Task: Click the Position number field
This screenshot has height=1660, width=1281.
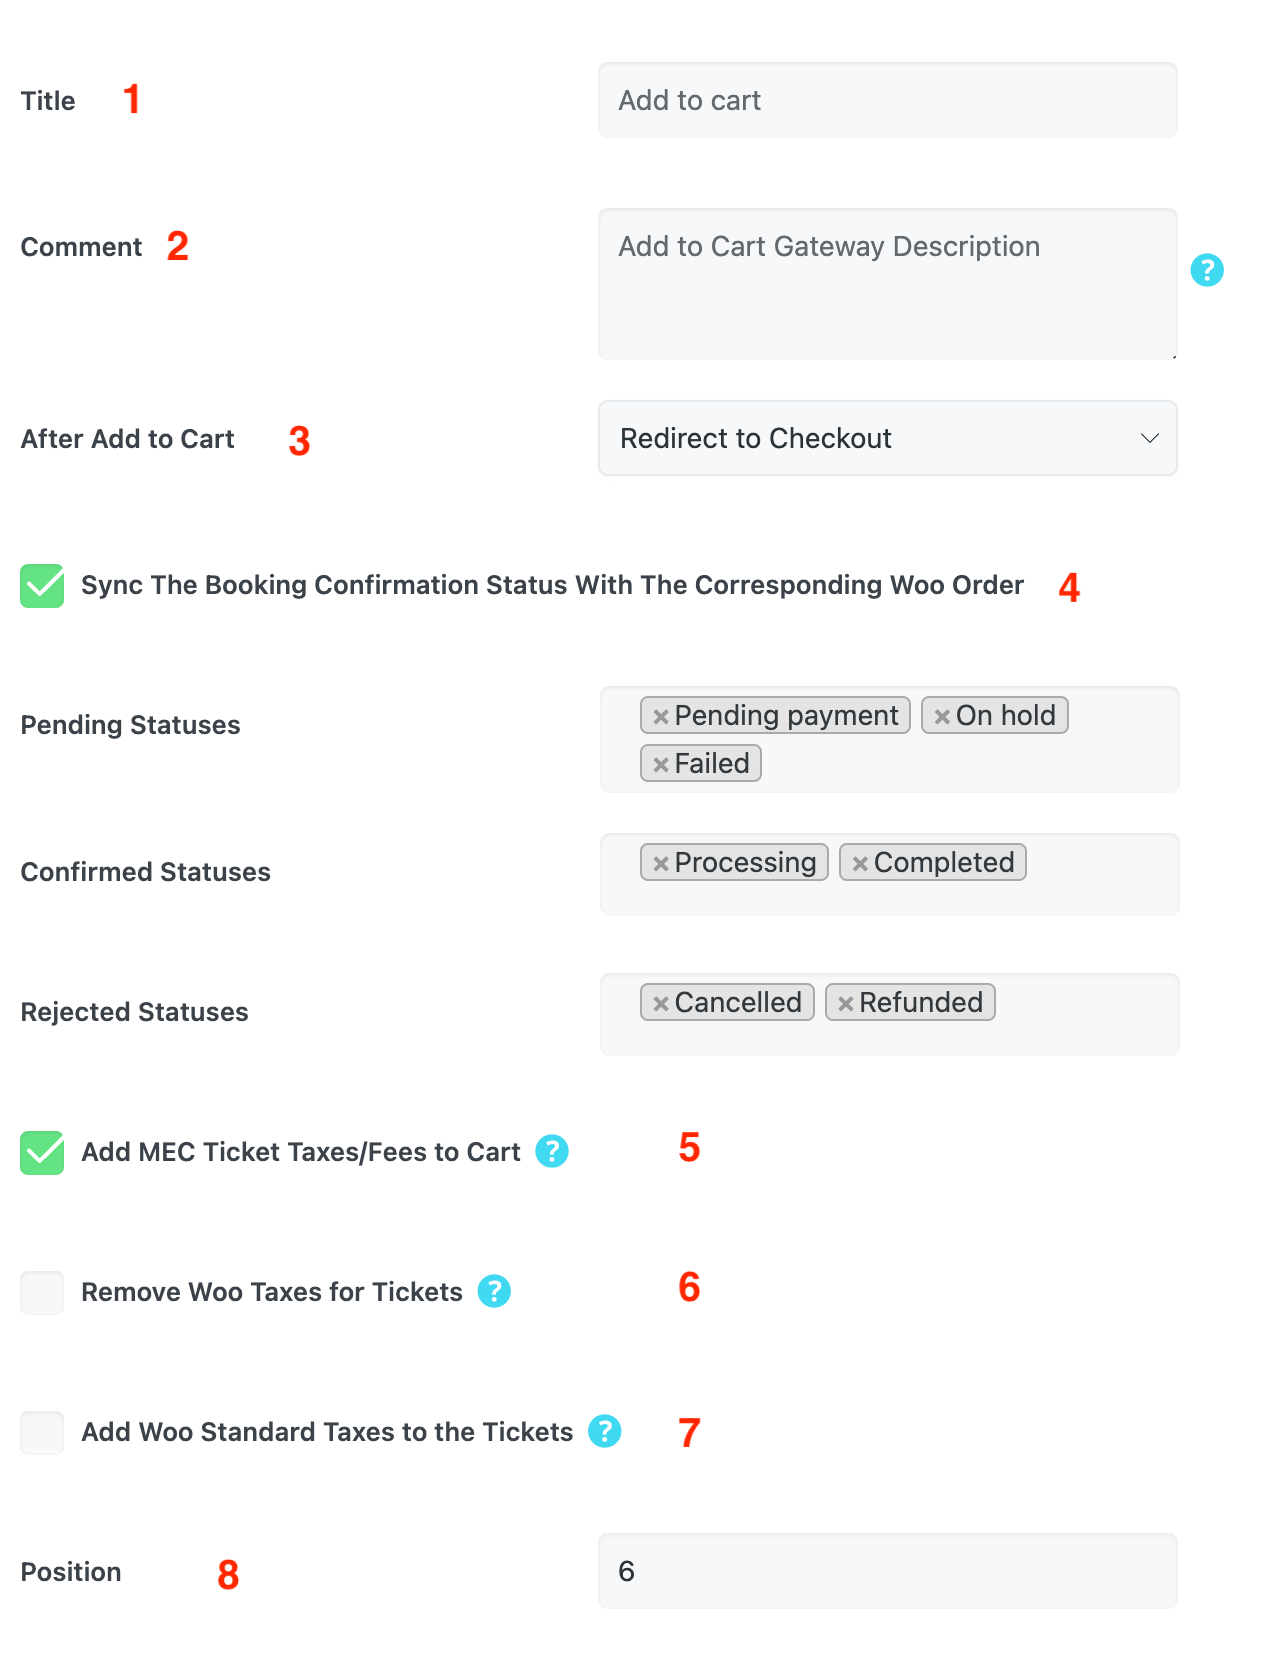Action: tap(887, 1571)
